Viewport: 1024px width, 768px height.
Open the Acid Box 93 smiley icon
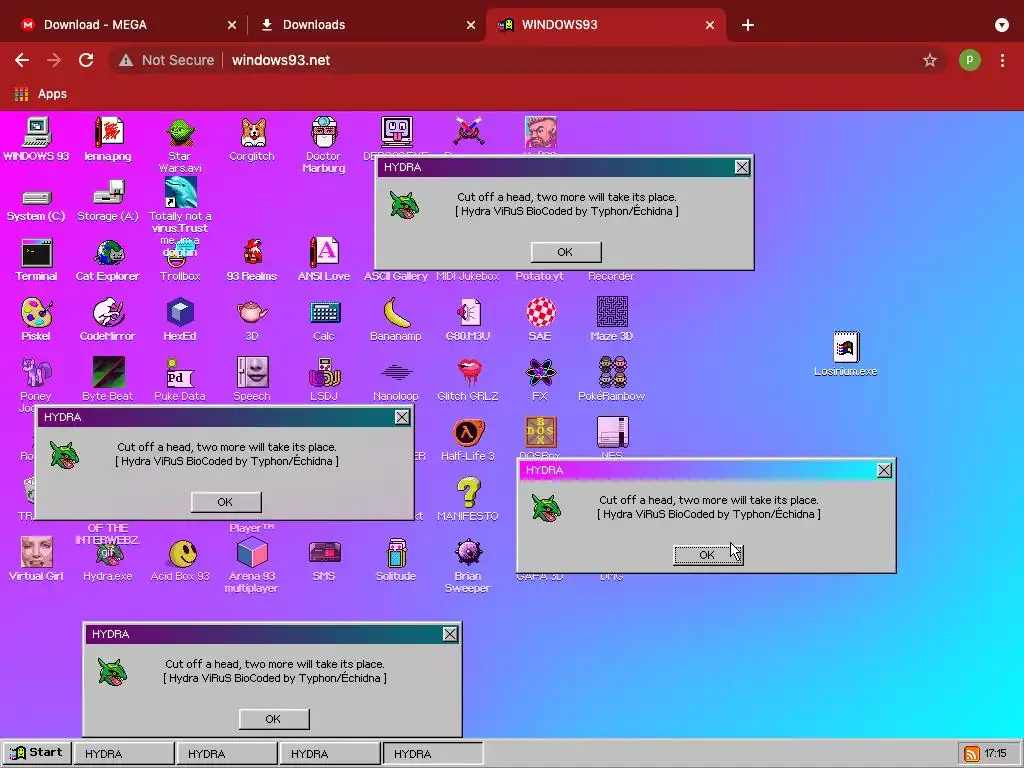180,559
